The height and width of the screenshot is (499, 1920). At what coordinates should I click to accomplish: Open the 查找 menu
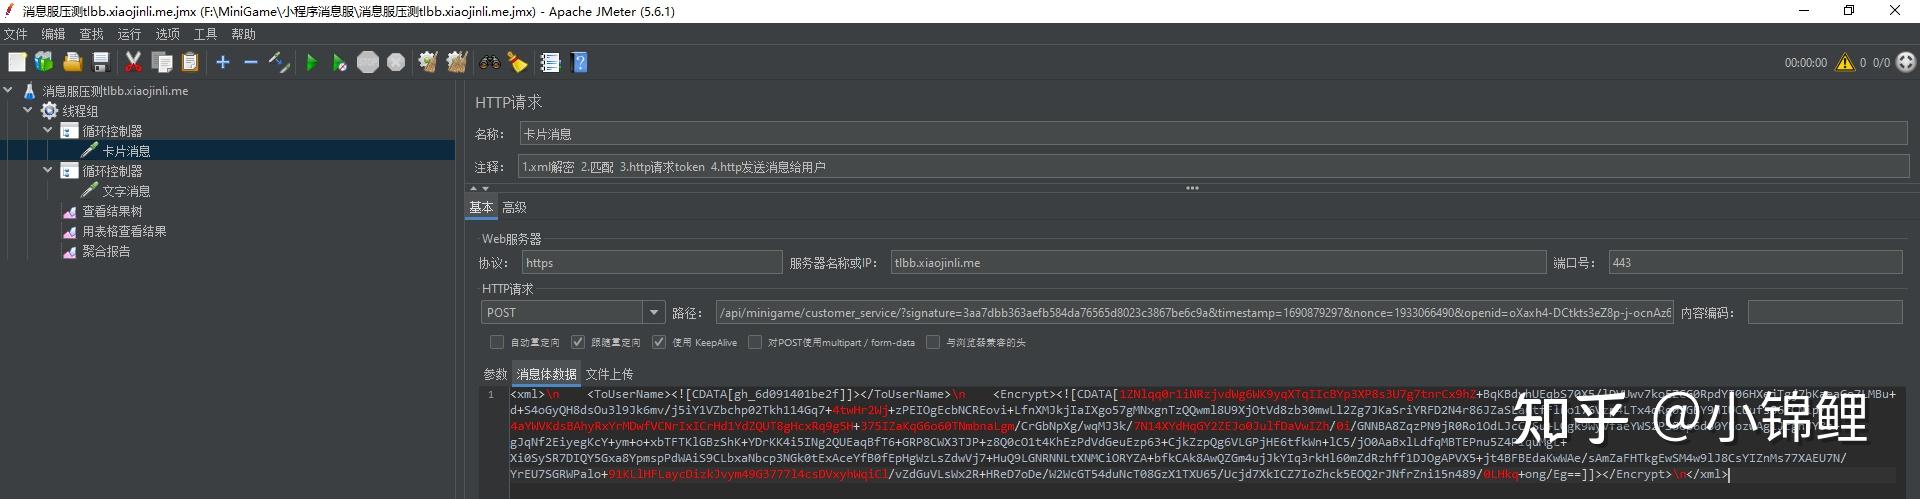coord(91,34)
